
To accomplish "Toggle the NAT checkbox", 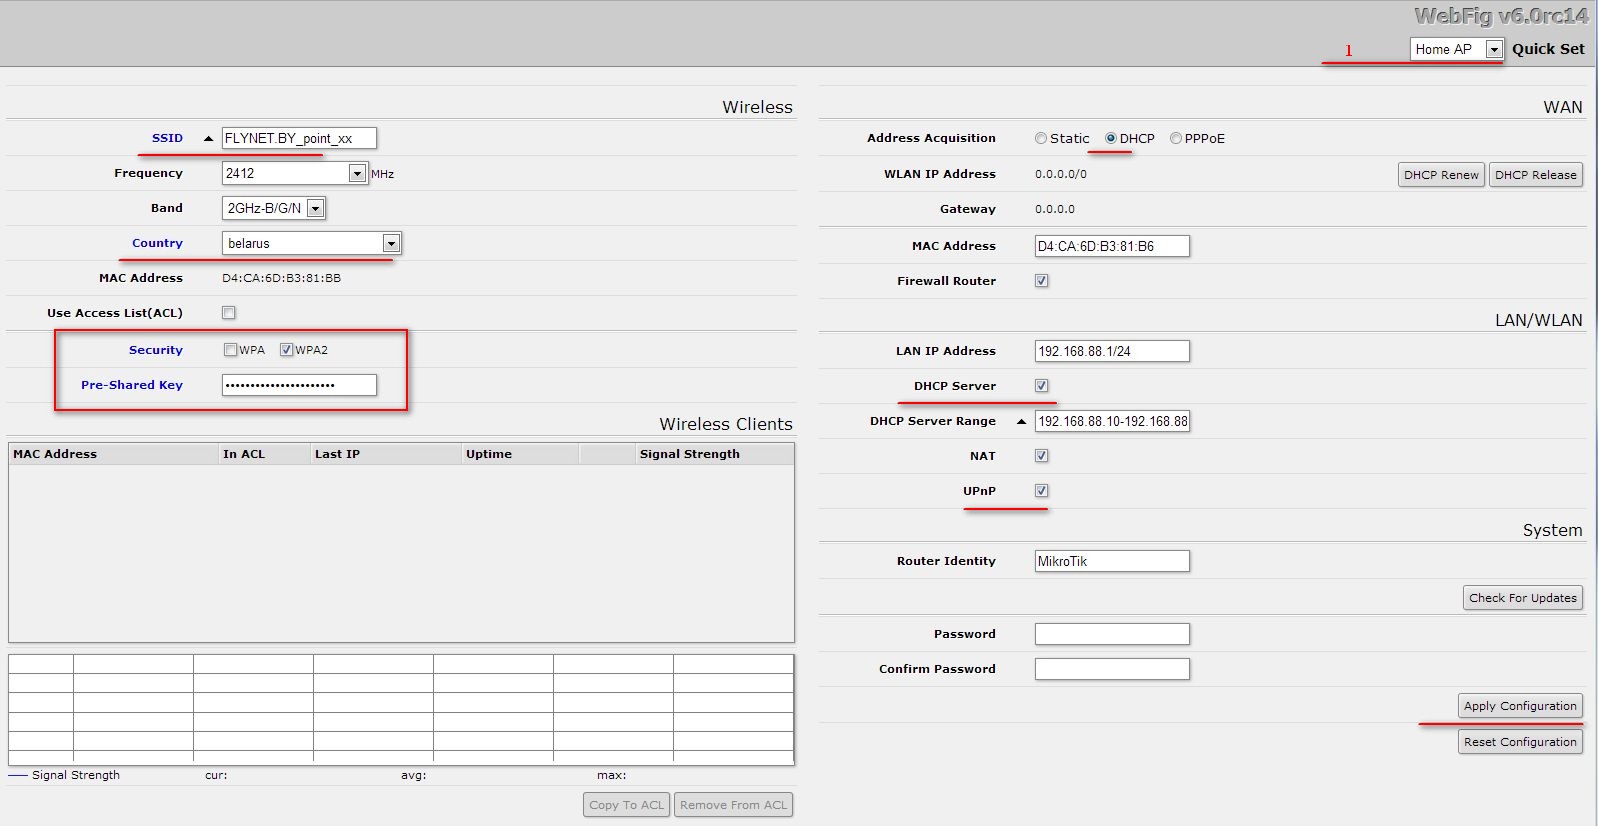I will click(x=1042, y=456).
